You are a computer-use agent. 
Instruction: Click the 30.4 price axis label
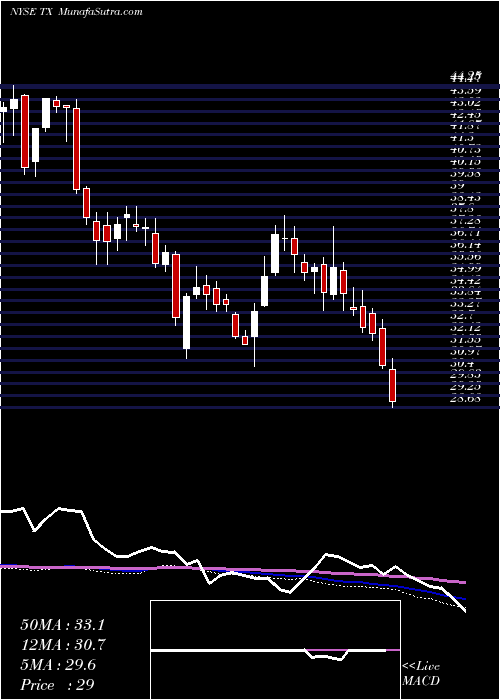(x=464, y=363)
